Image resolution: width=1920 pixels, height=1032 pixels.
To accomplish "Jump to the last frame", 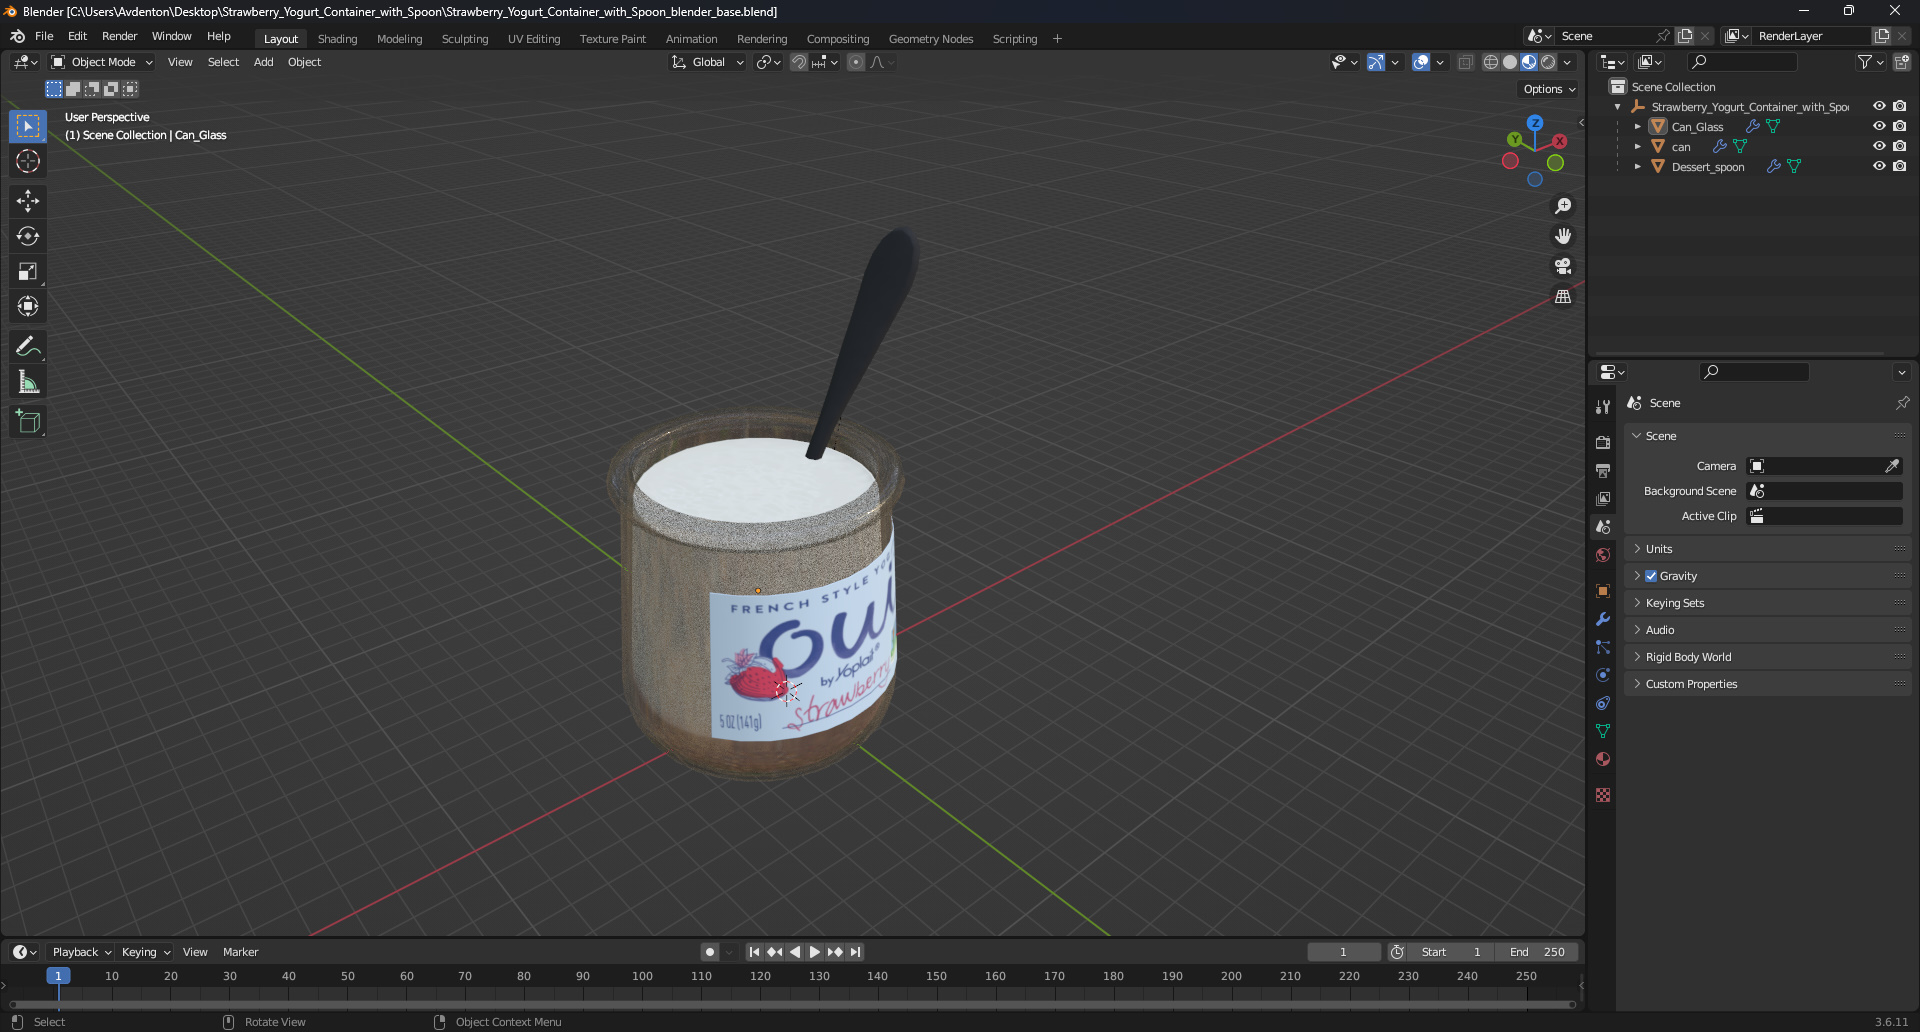I will coord(855,952).
